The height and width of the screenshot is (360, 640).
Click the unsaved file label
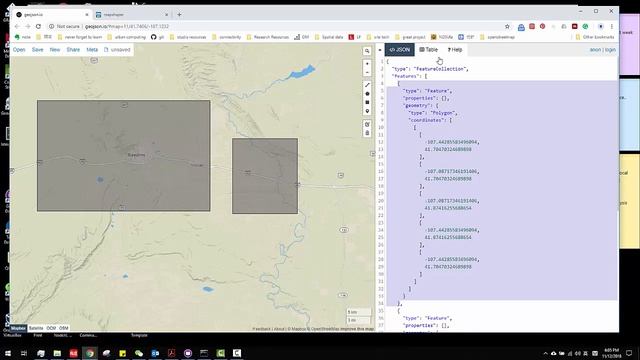tap(118, 50)
